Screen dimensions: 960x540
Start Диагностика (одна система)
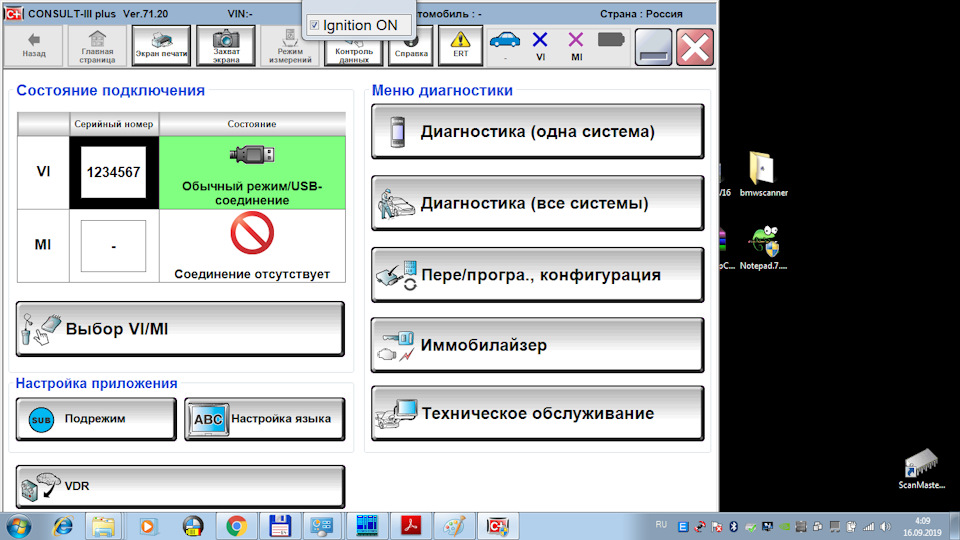click(x=538, y=131)
